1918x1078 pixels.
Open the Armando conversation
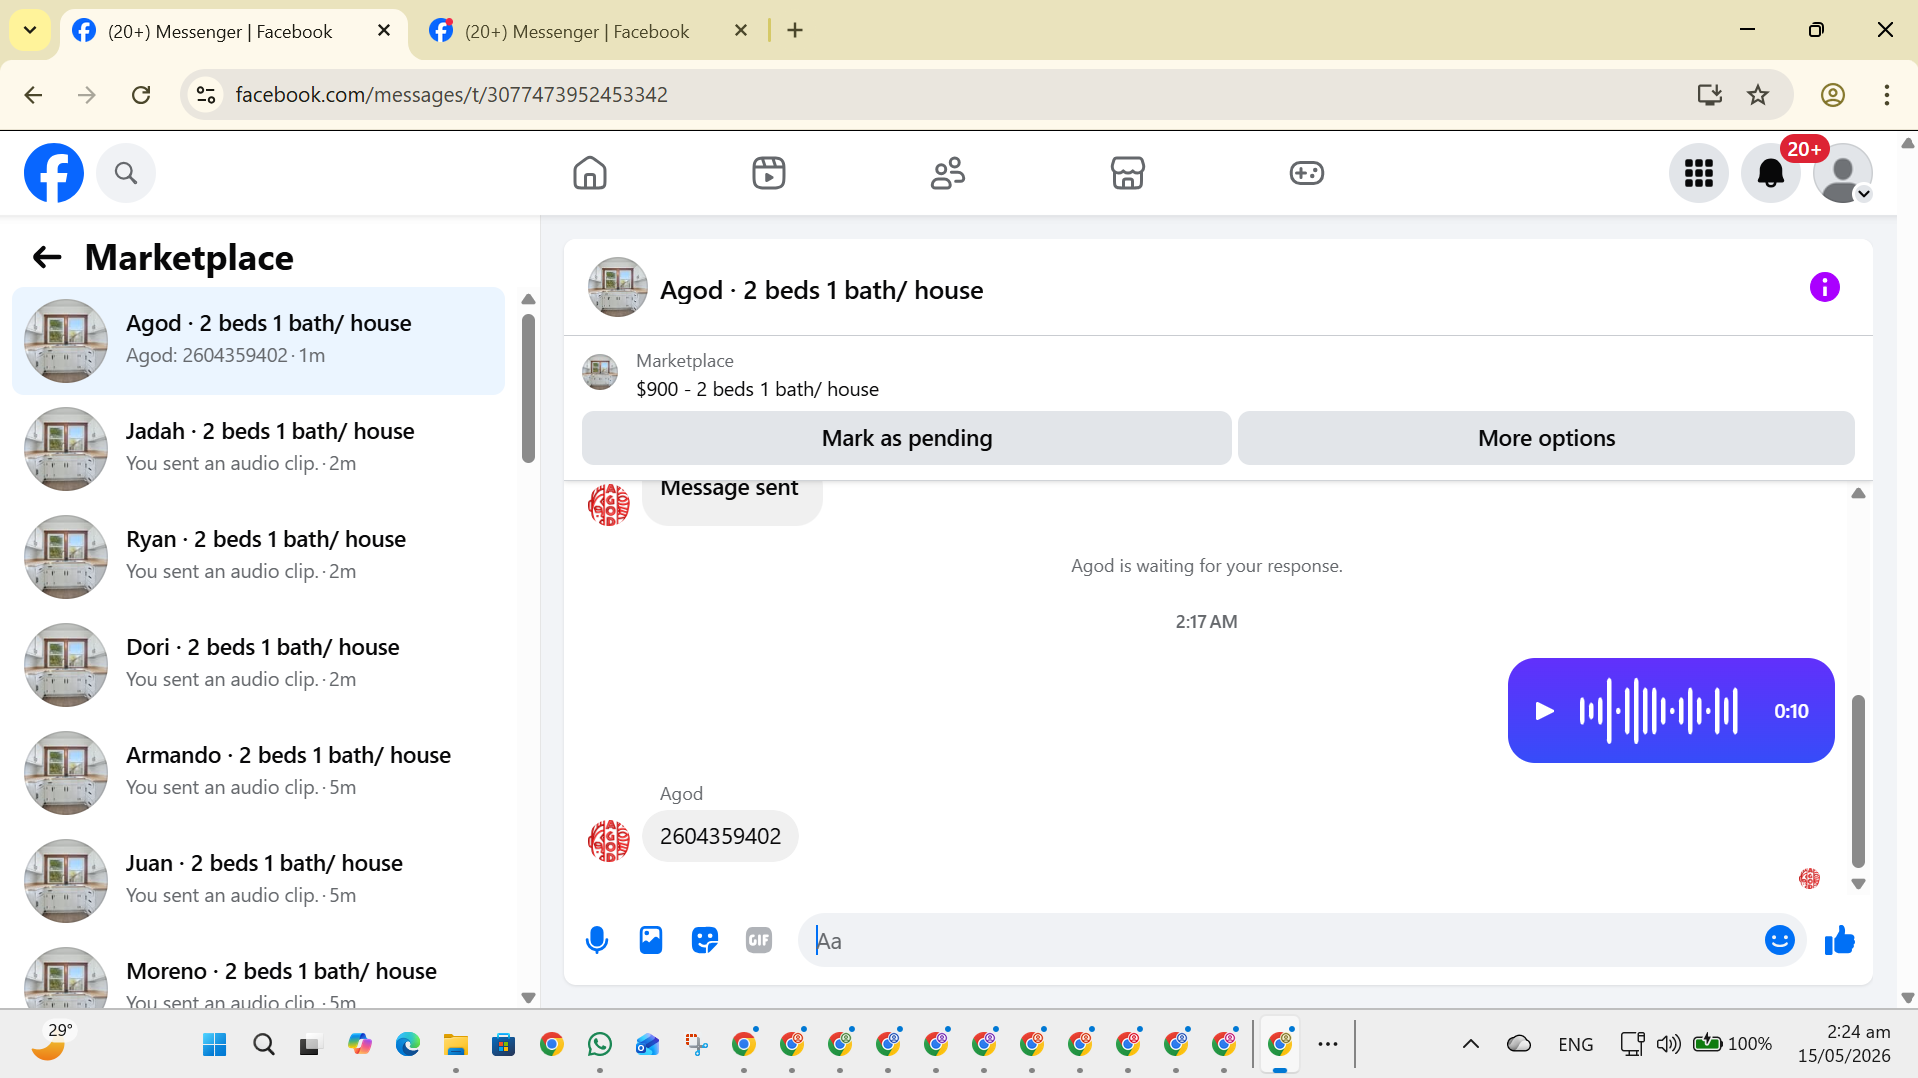tap(258, 773)
